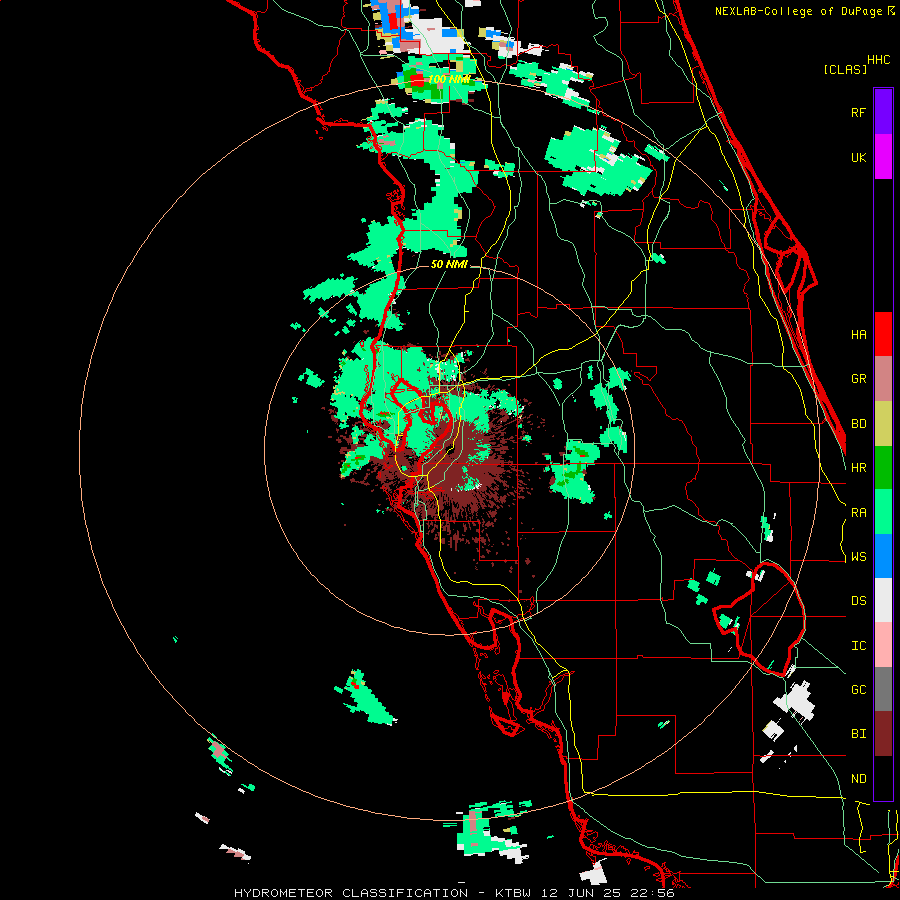The height and width of the screenshot is (900, 900).
Task: Click the 'UK' legend label
Action: (x=858, y=157)
